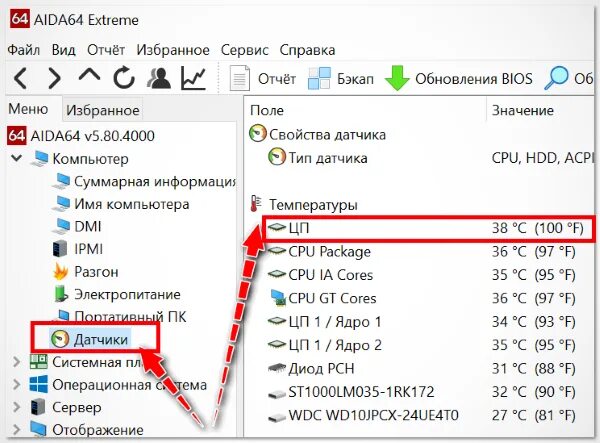Click the 31 °C (88 °F) value

533,368
